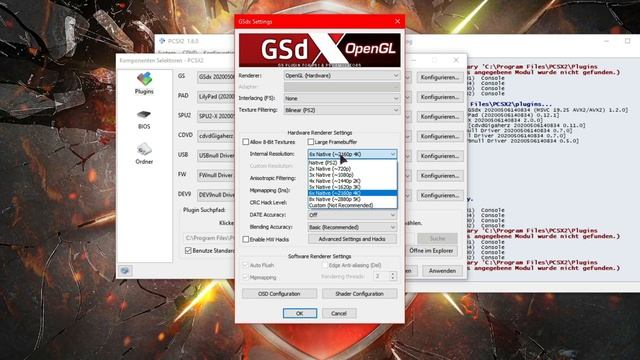640x360 pixels.
Task: Open OSD Configuration
Action: pyautogui.click(x=279, y=294)
